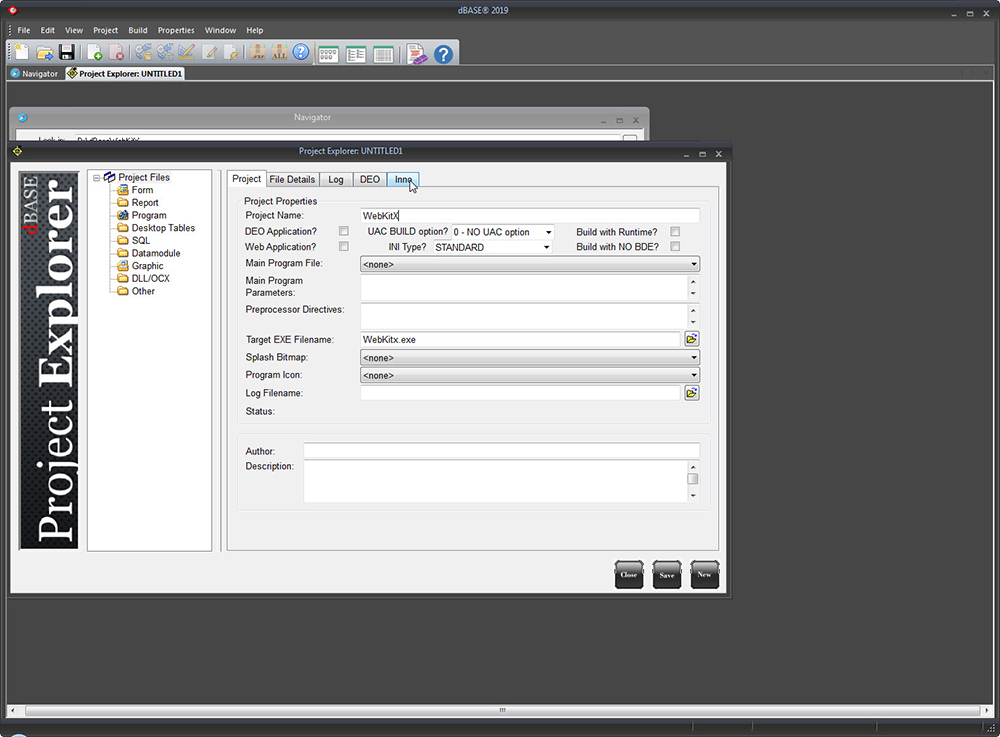Click the first green-header form layout icon

328,54
